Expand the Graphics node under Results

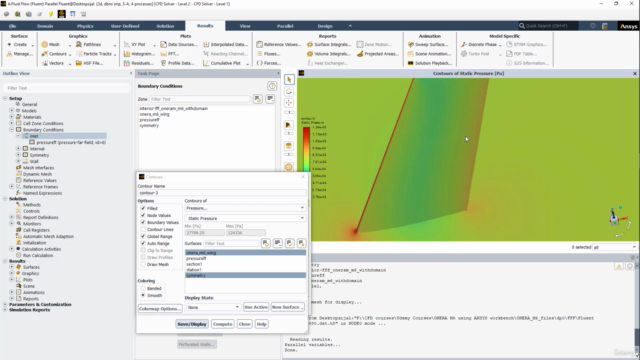(x=11, y=273)
